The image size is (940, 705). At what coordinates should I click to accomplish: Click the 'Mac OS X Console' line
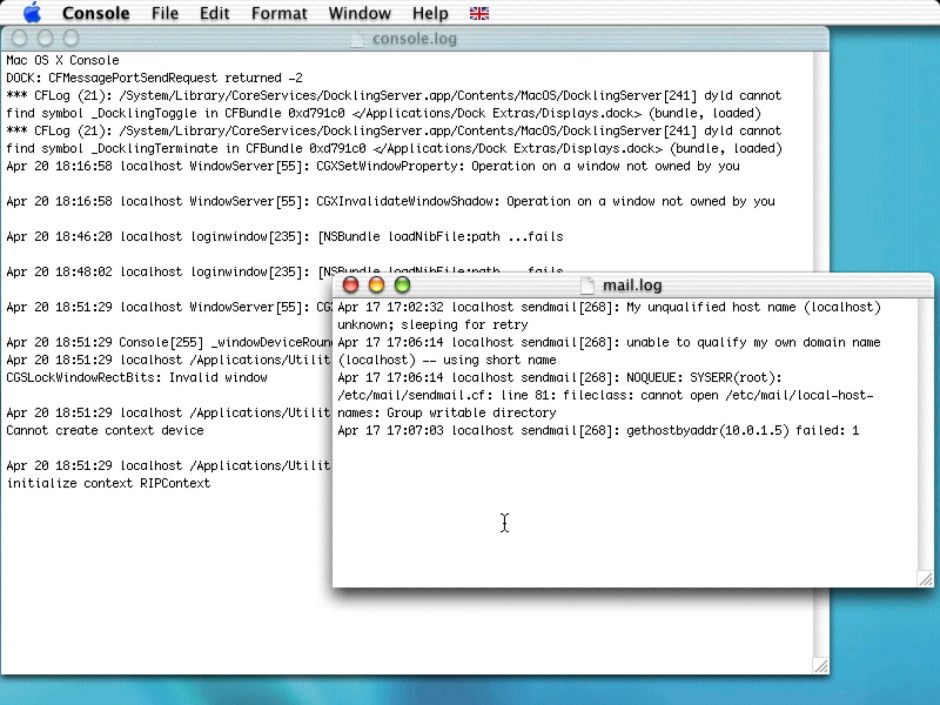pos(63,61)
